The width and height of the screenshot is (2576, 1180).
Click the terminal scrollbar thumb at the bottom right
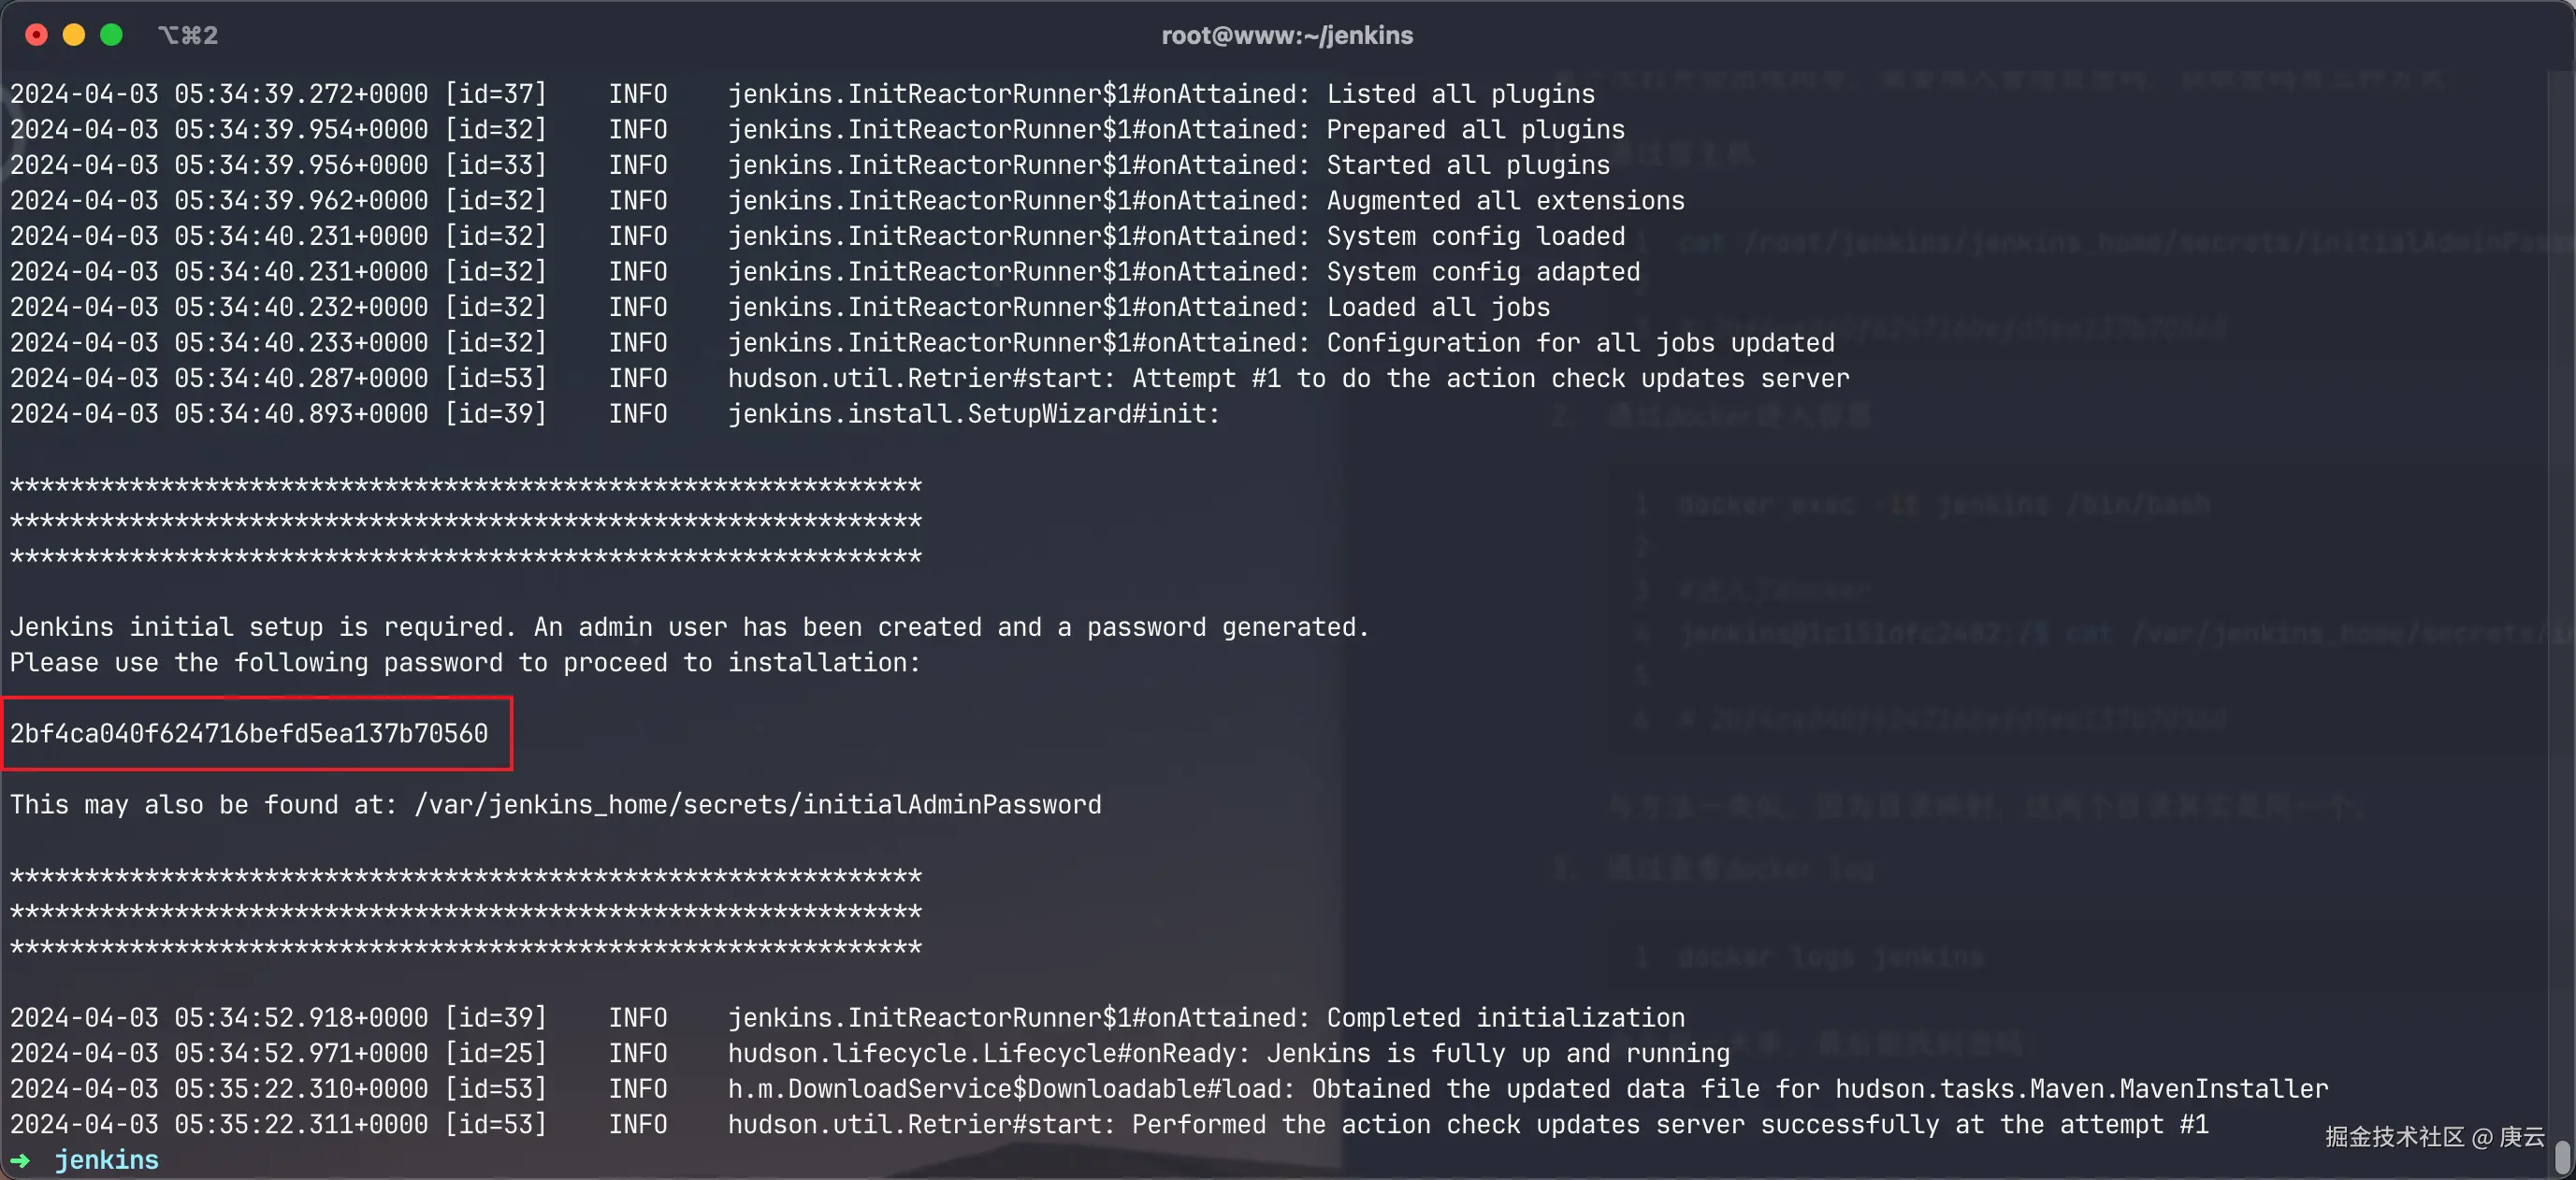[2561, 1157]
